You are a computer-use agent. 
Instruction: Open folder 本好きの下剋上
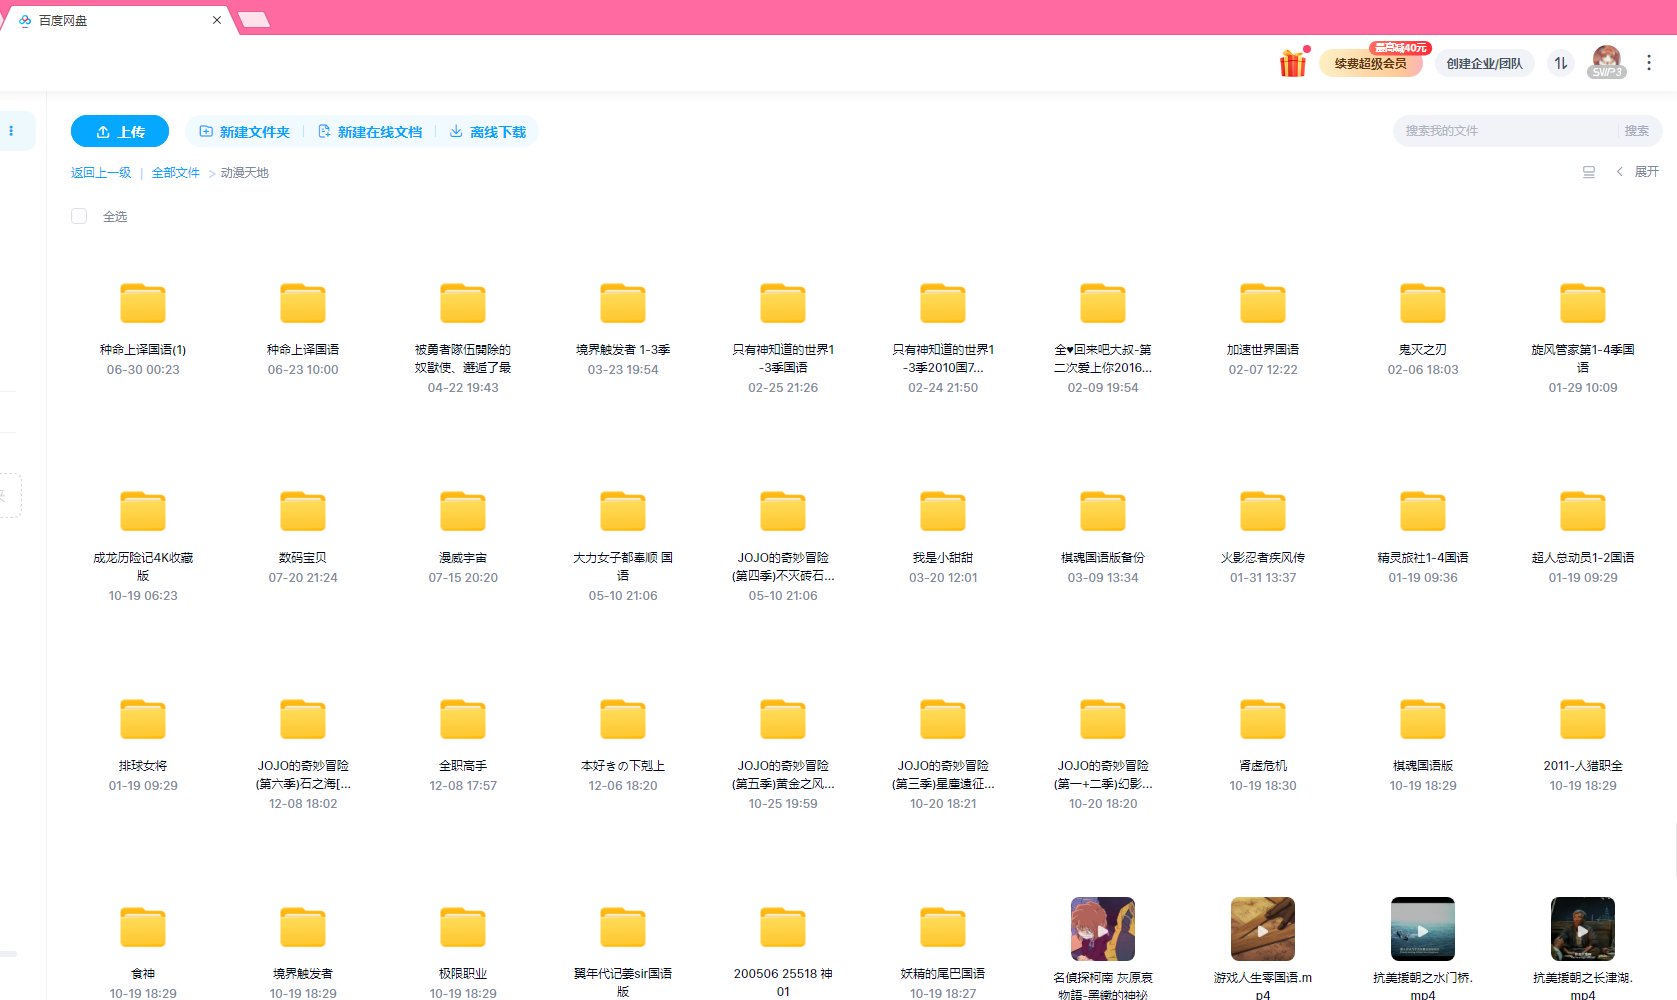click(x=623, y=720)
